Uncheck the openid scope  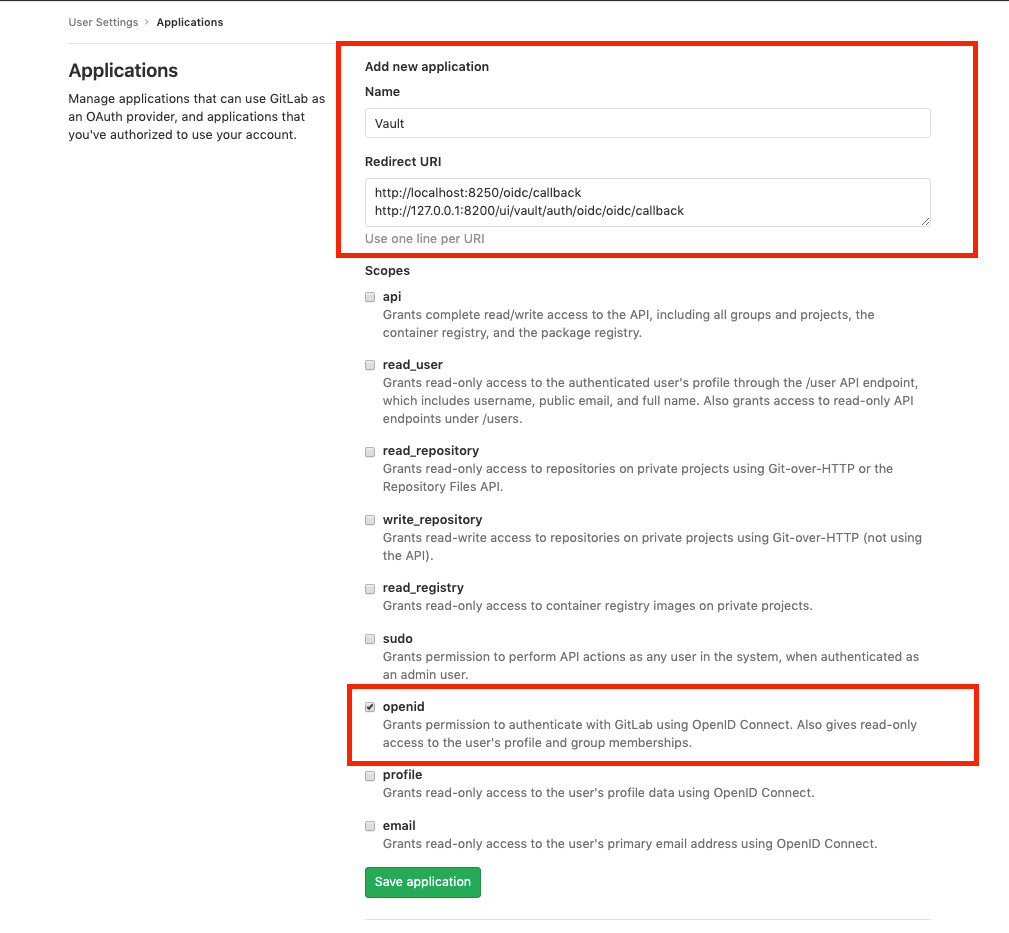370,706
